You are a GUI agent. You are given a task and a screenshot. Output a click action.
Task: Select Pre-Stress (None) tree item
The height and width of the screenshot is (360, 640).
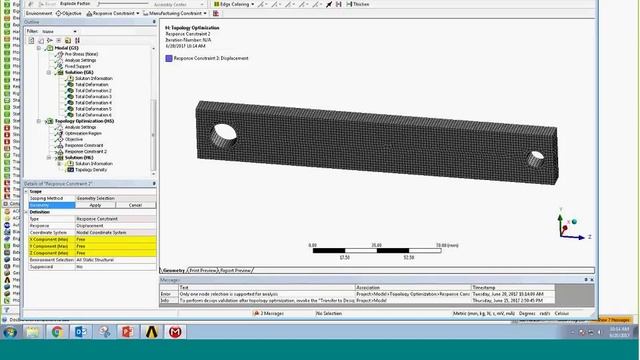(x=81, y=54)
